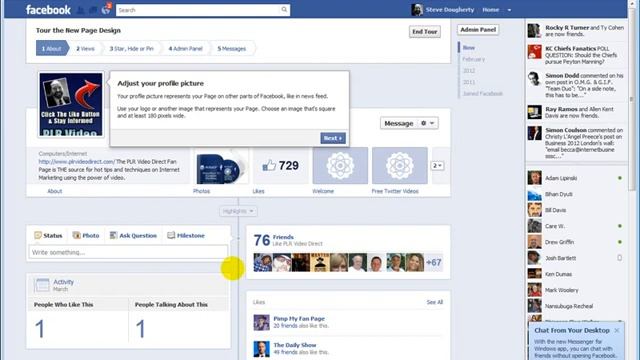Jump to February on timeline
The image size is (640, 360).
[x=473, y=59]
